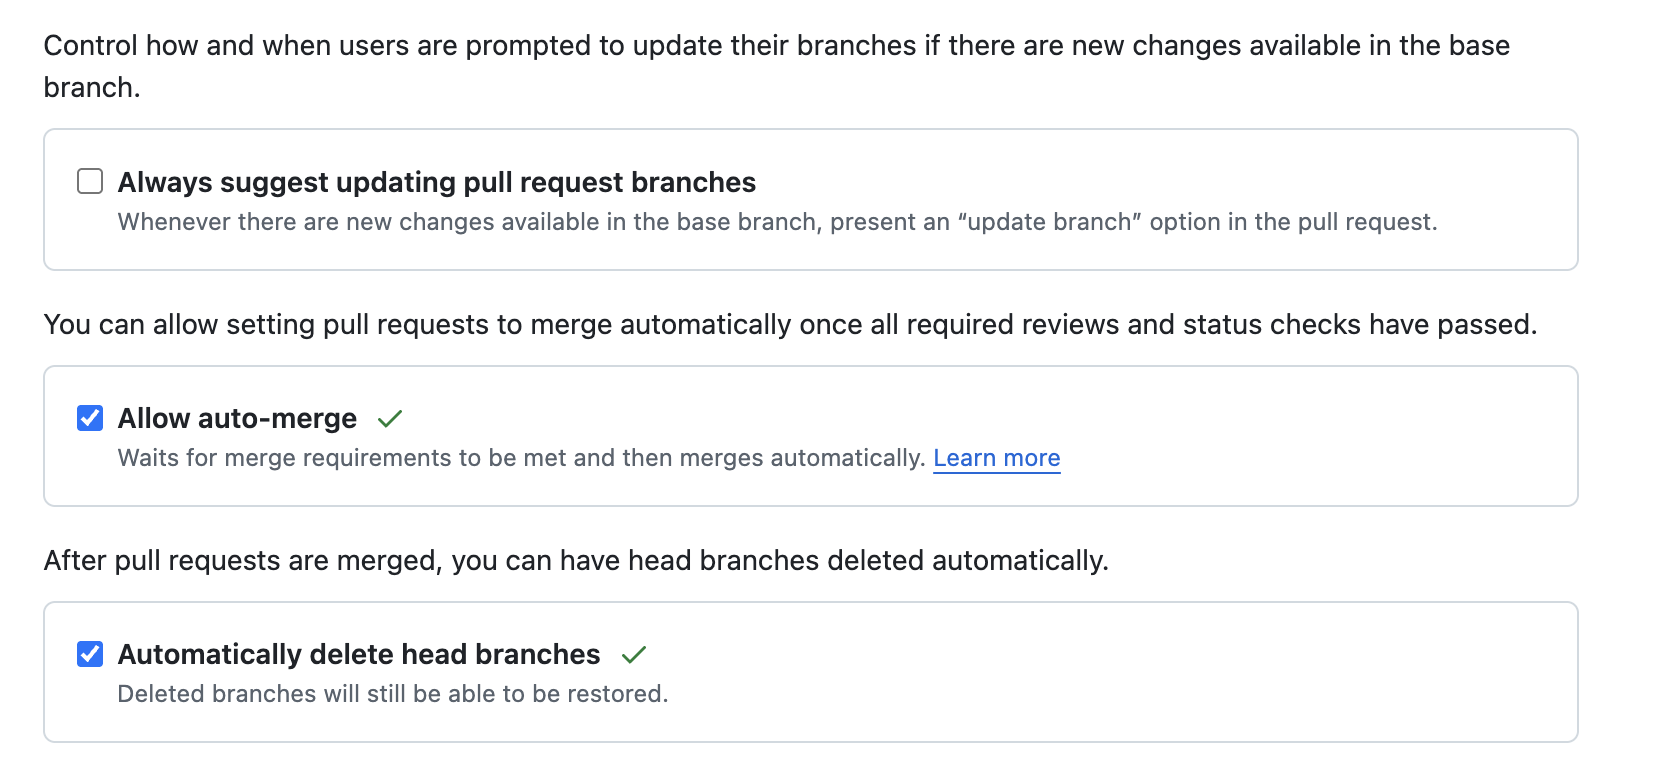Click the "Allow auto-merge" label text

(x=237, y=418)
